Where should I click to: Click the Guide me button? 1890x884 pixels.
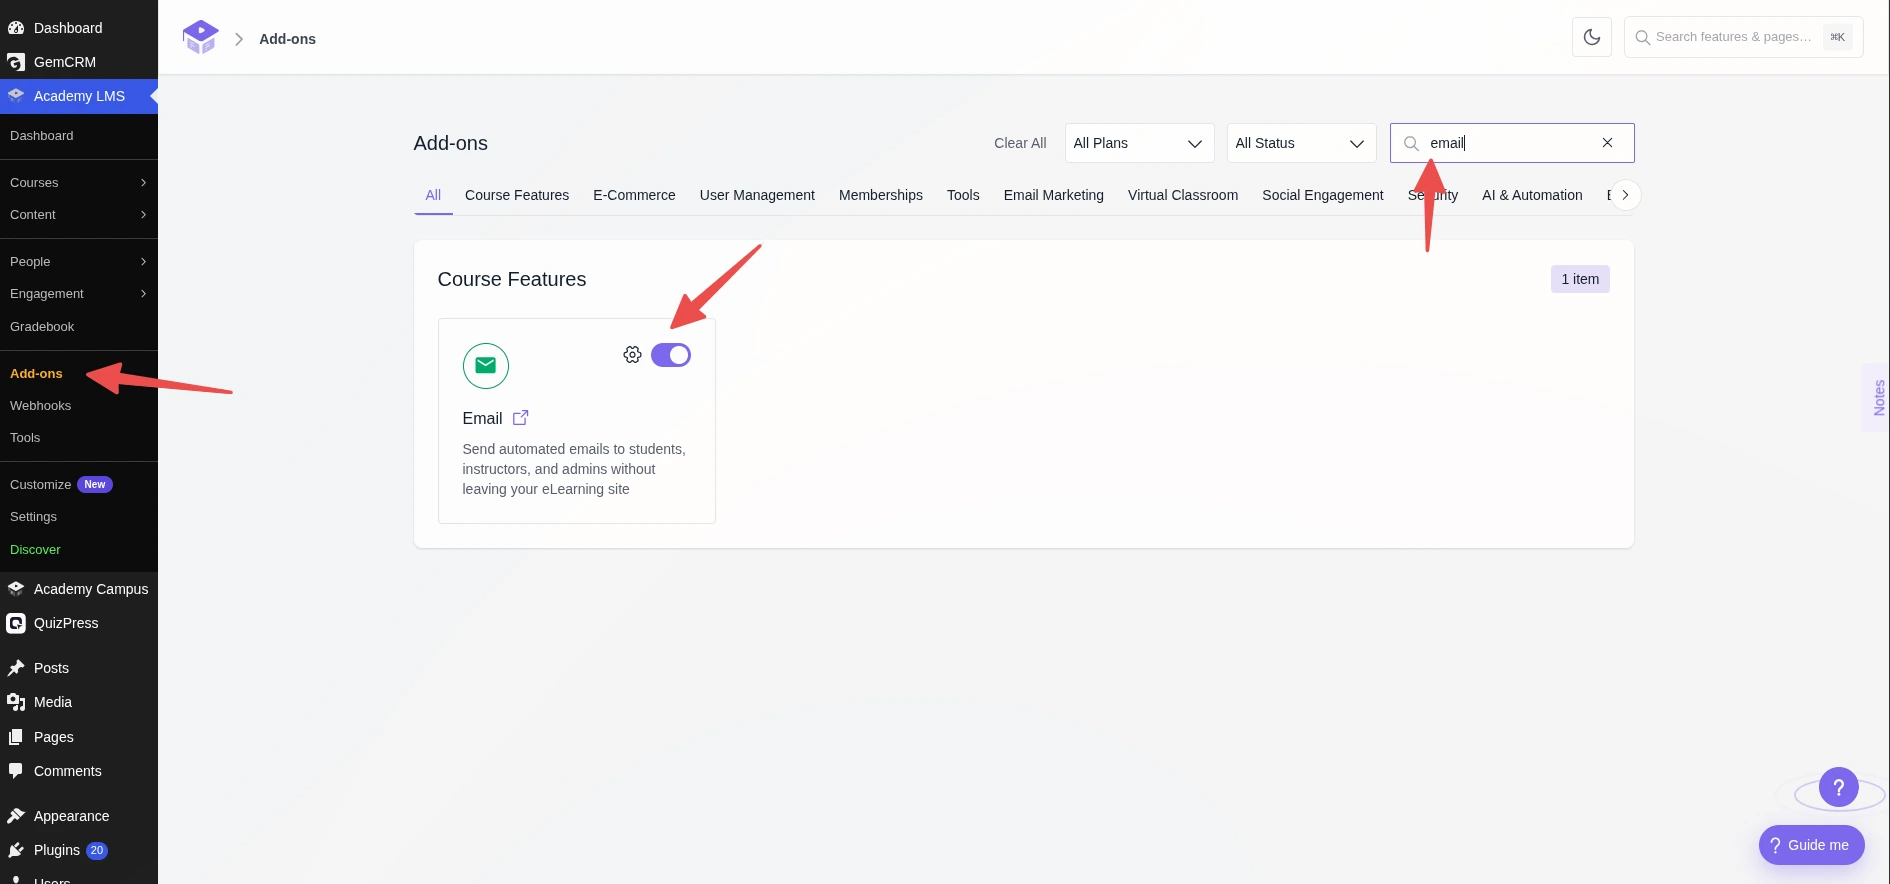point(1811,845)
